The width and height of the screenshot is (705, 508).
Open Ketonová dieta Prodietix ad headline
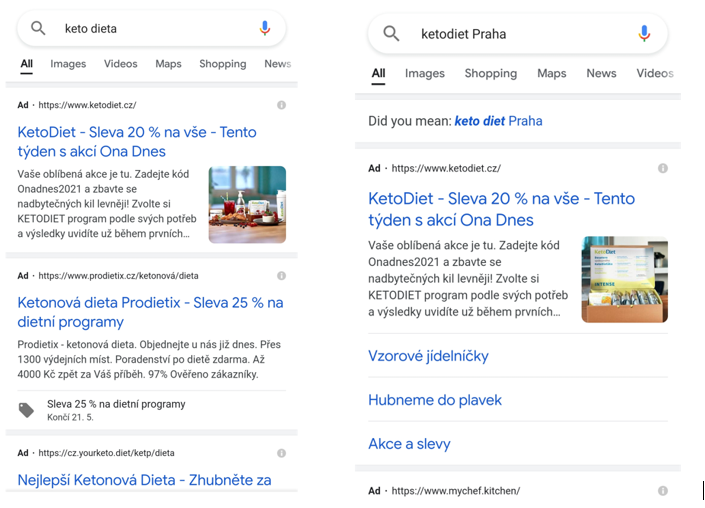[150, 312]
